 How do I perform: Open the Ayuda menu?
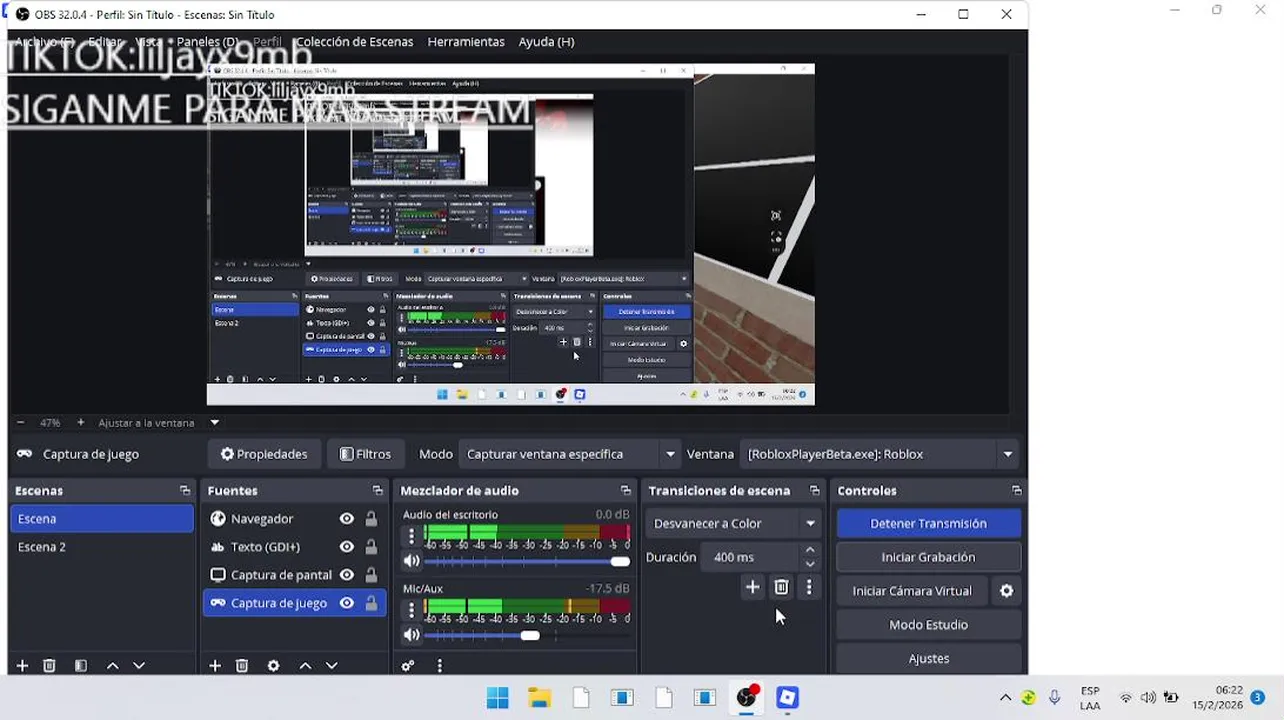tap(546, 42)
